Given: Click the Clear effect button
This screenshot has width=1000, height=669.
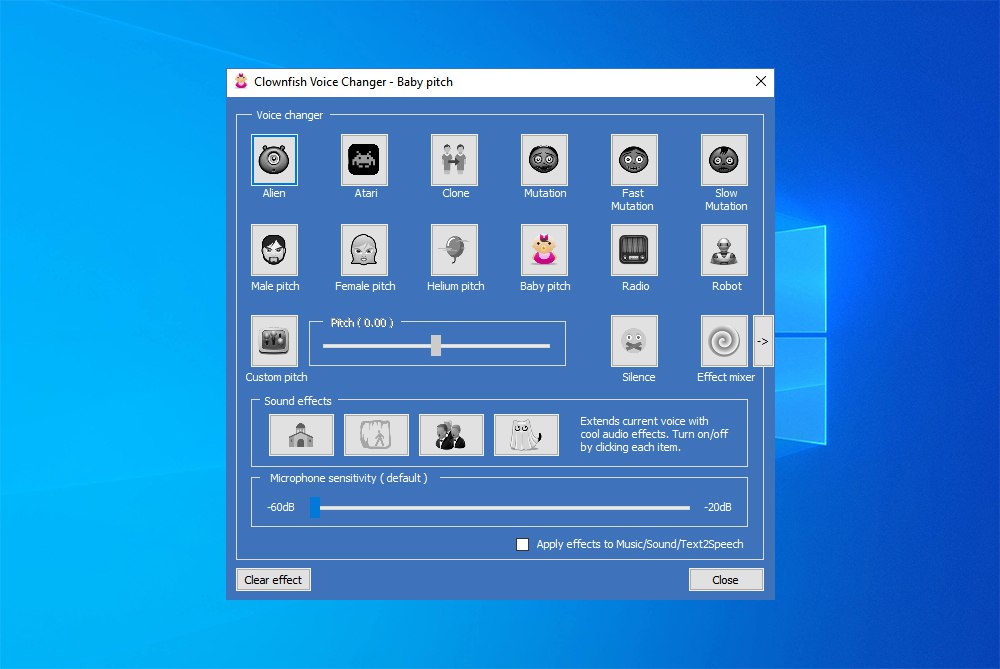Looking at the screenshot, I should (x=273, y=580).
